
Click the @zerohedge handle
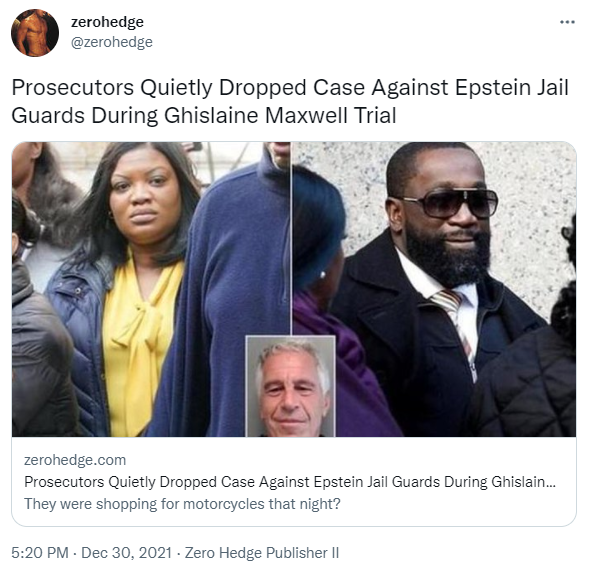coord(112,42)
